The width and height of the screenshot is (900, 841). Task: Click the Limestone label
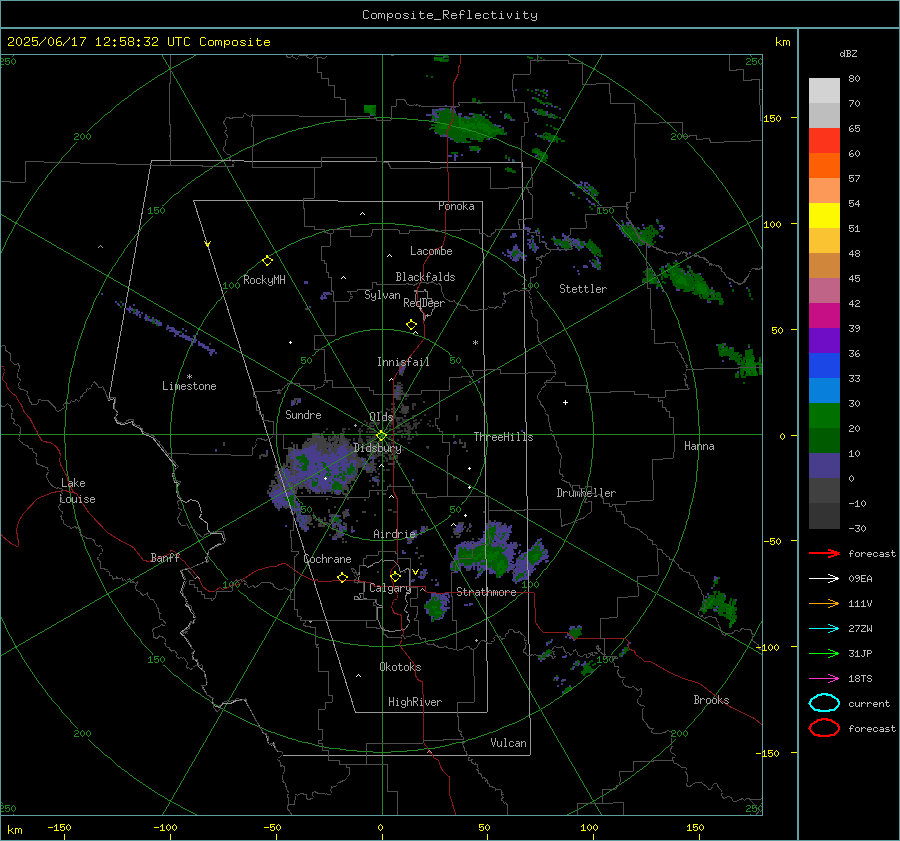[x=189, y=386]
